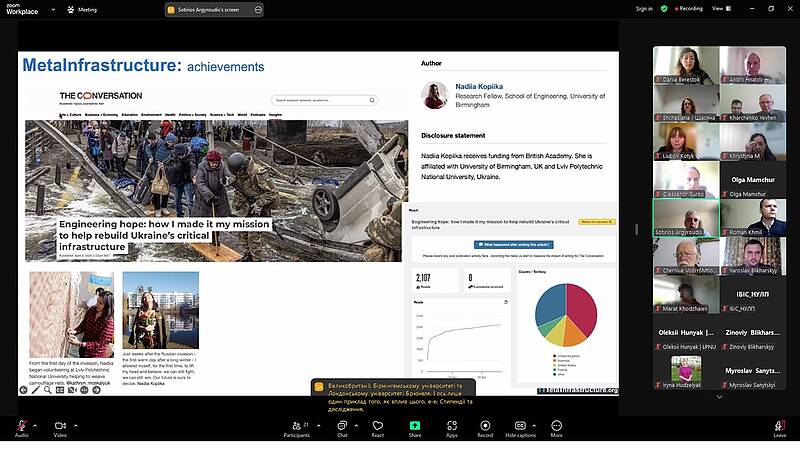The image size is (800, 450).
Task: Select Dariia Berestok video thumbnail
Action: [686, 65]
